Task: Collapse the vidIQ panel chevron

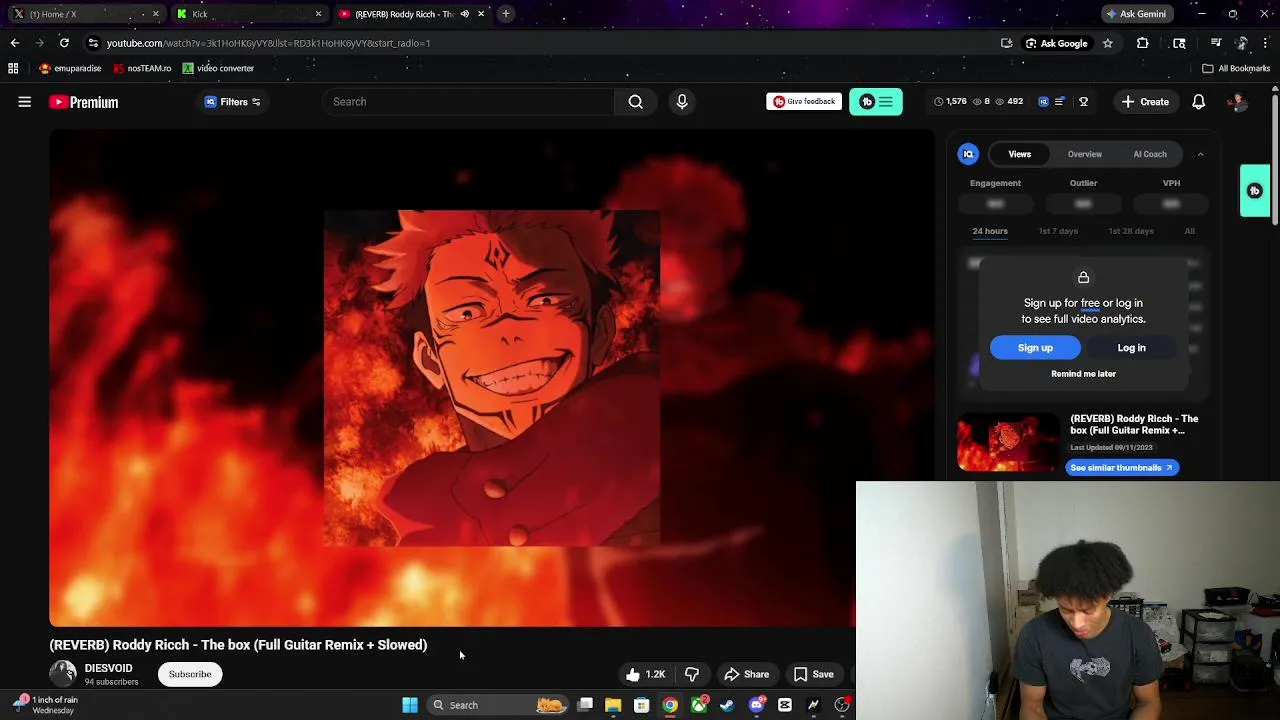Action: [x=1200, y=154]
